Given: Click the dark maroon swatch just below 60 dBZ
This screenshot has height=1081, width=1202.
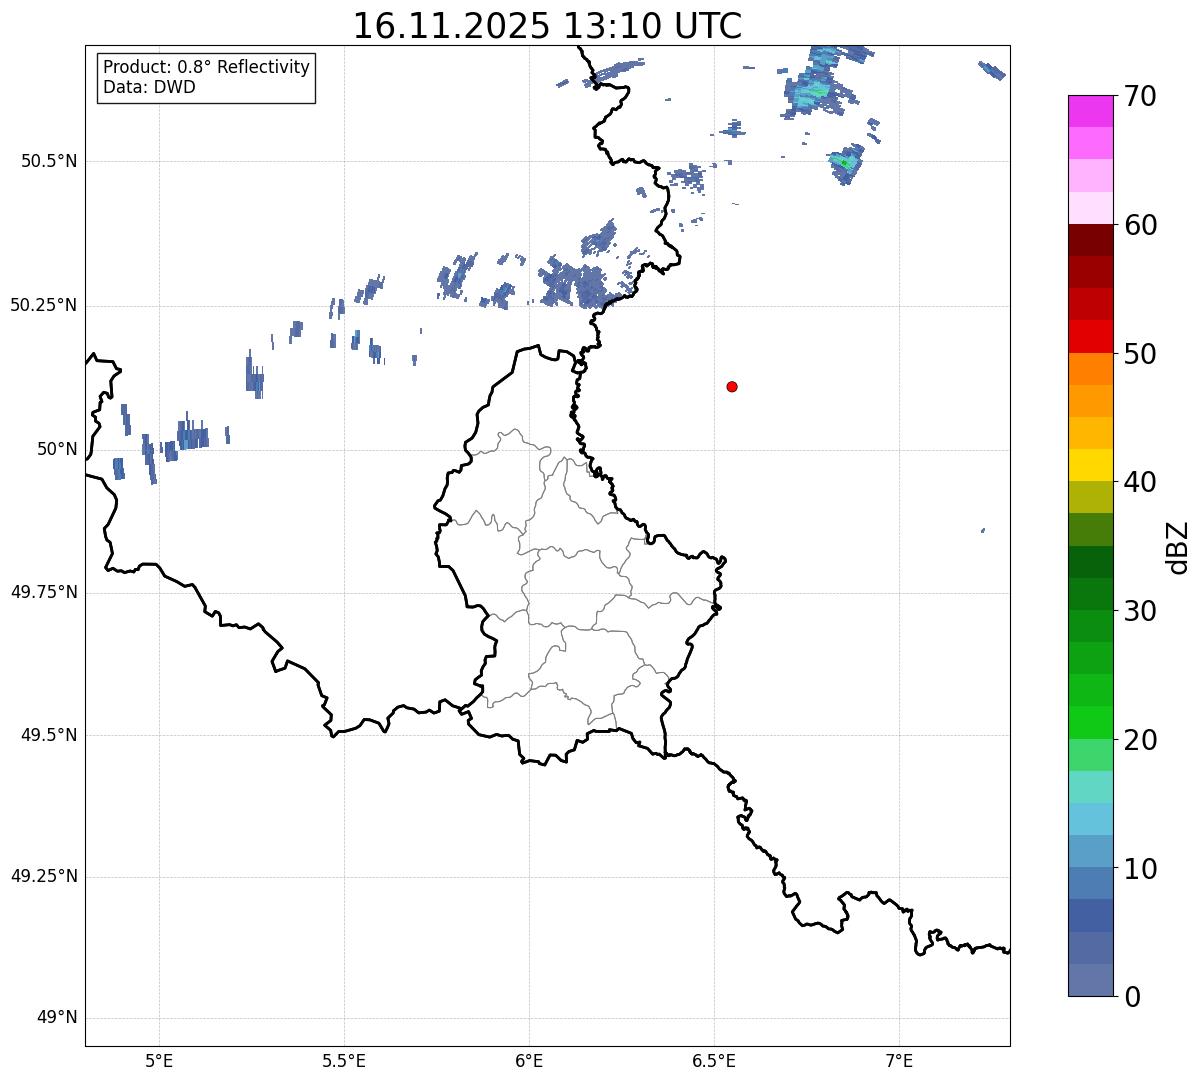Looking at the screenshot, I should pos(1091,240).
